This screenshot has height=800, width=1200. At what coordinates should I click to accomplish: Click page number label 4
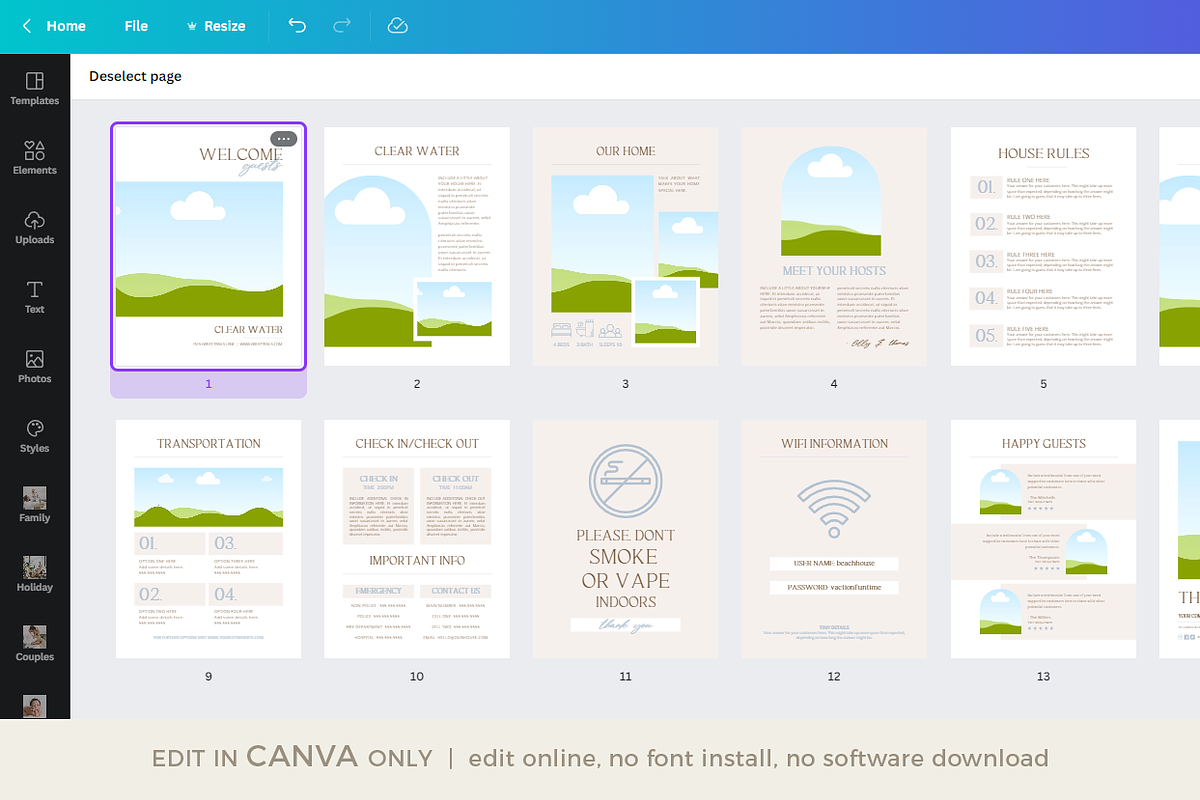point(834,384)
